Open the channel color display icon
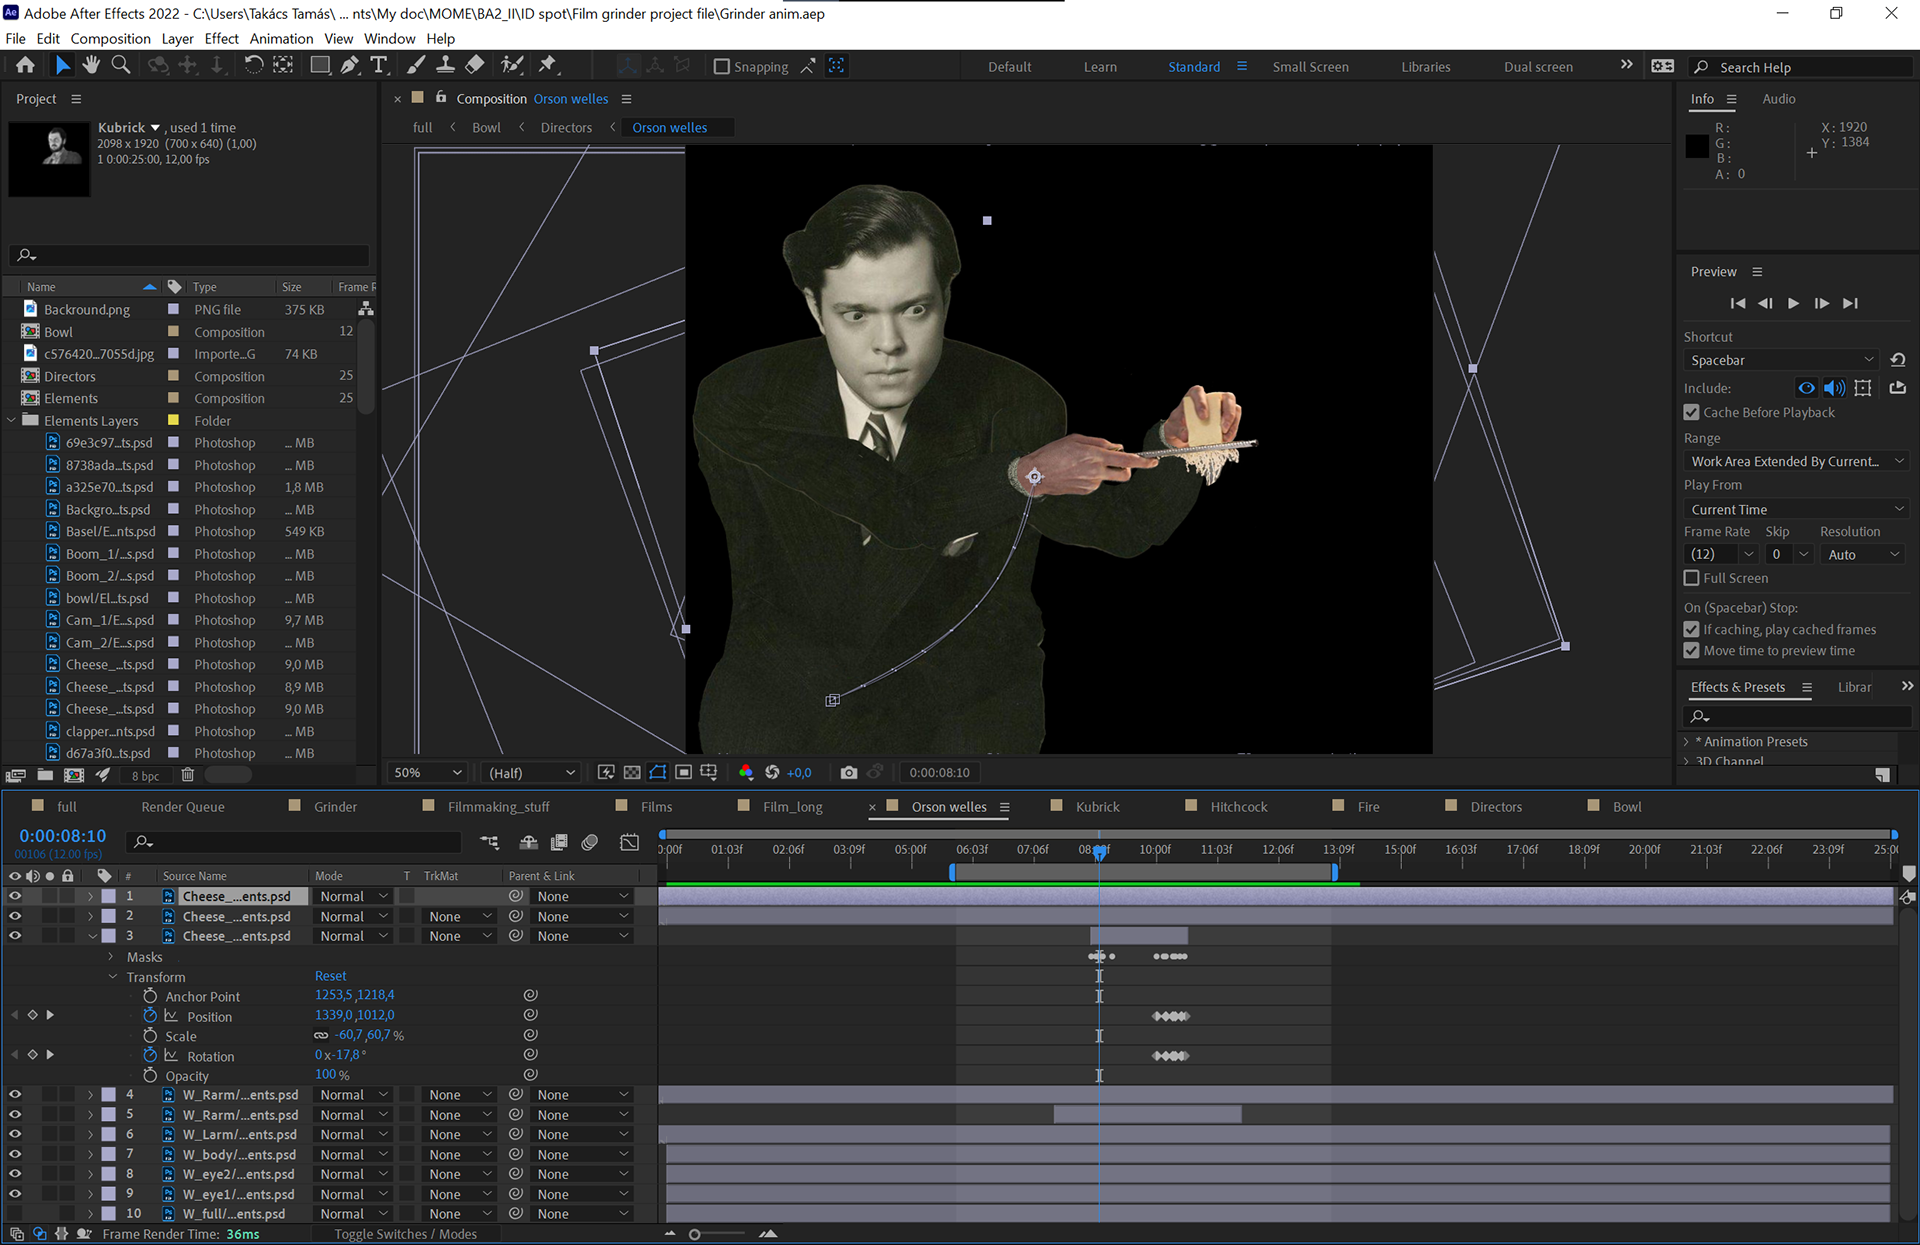 pyautogui.click(x=746, y=772)
